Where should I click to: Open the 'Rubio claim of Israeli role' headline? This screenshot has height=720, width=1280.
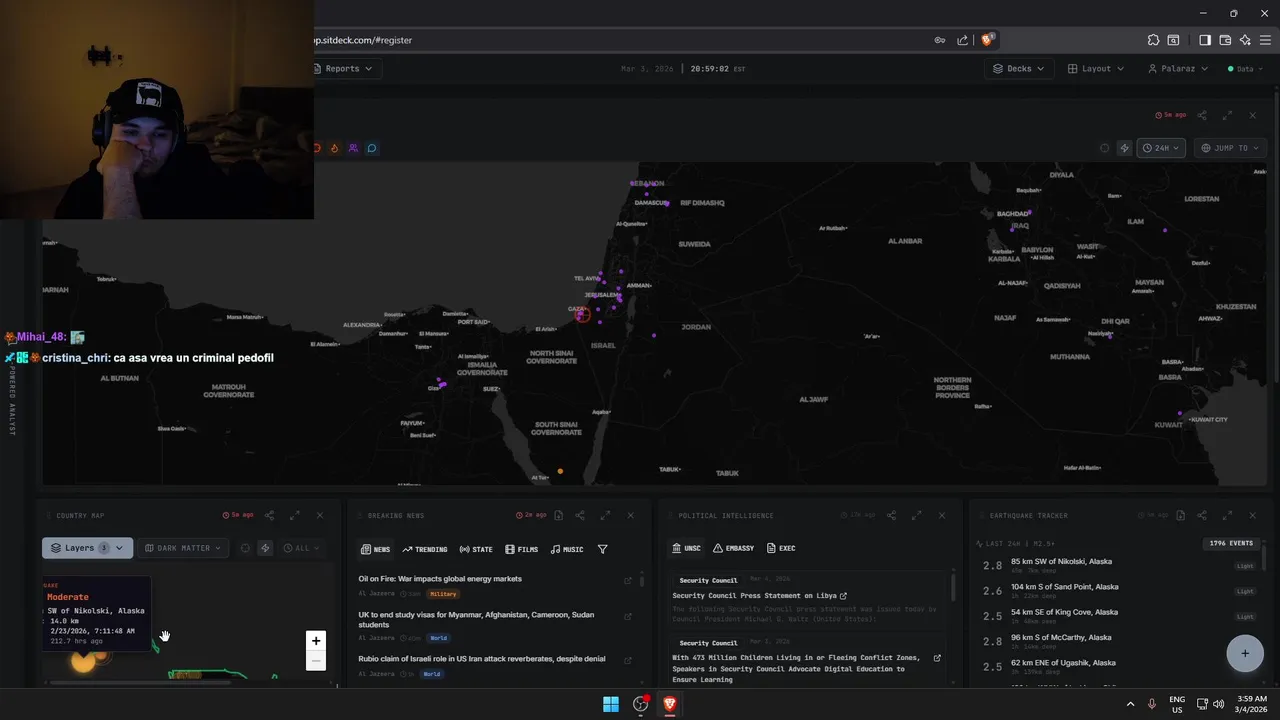[482, 659]
